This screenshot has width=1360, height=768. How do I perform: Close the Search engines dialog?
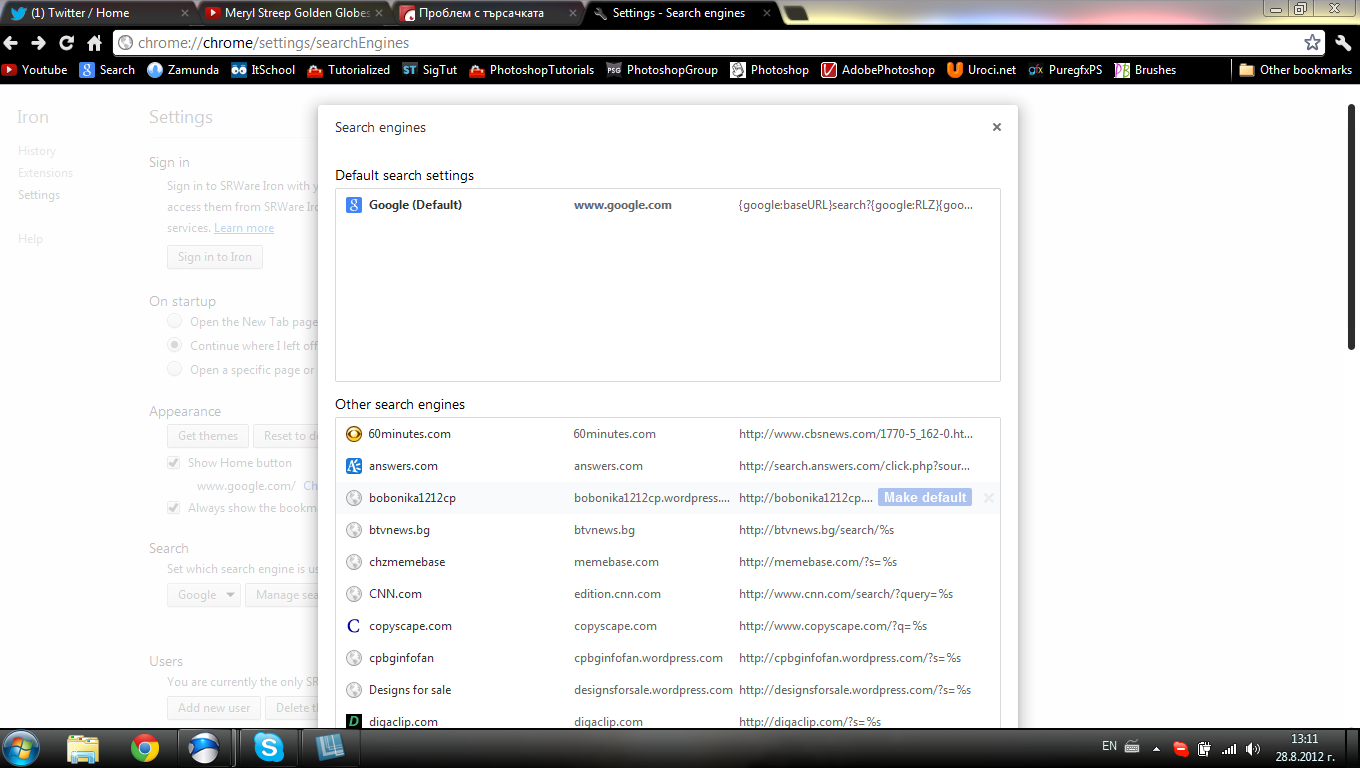point(996,127)
